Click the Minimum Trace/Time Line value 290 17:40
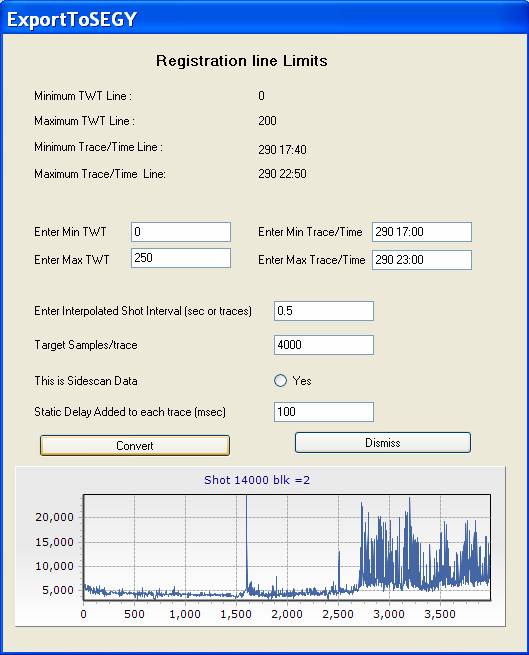Screen dimensions: 529x655 point(282,150)
